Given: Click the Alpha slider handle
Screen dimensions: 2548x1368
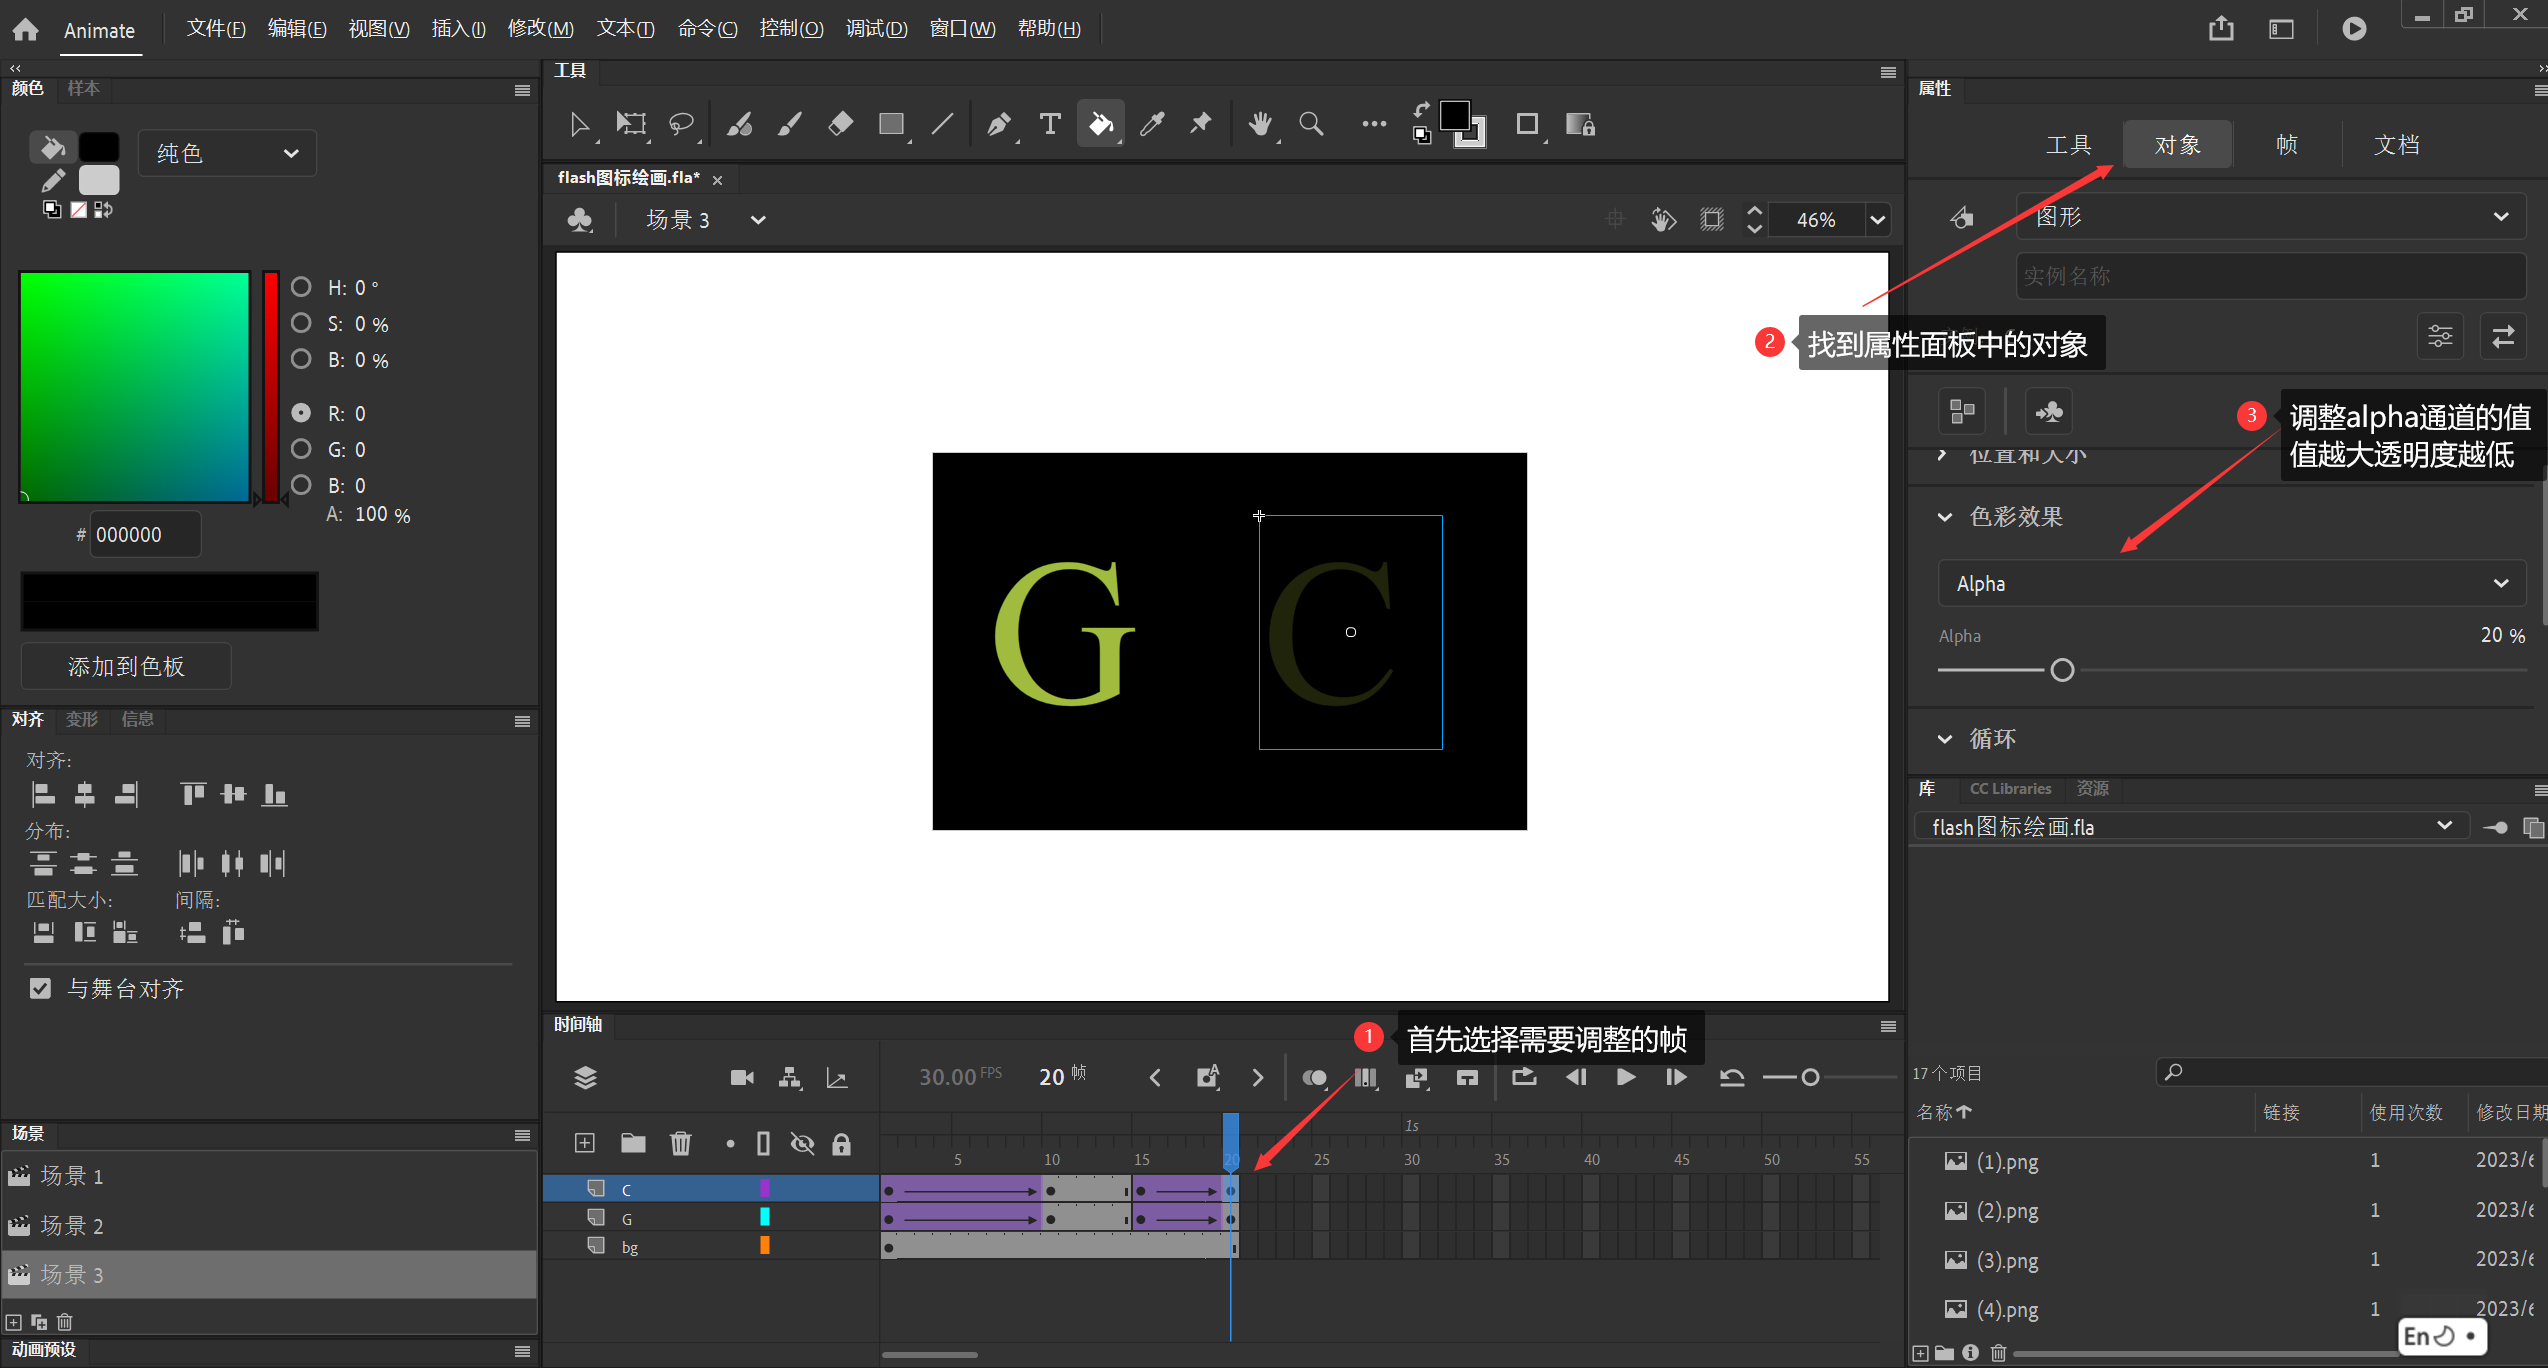Looking at the screenshot, I should (2062, 670).
